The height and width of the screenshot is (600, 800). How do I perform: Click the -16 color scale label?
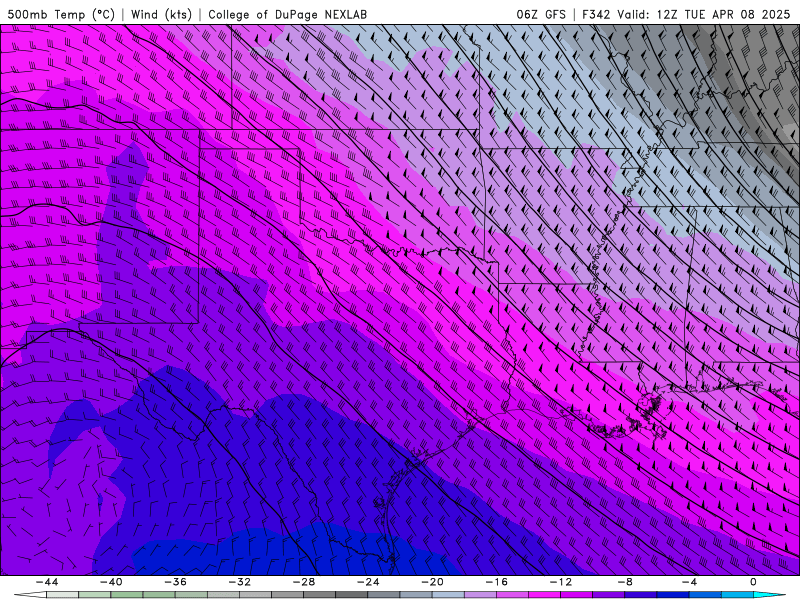click(x=497, y=582)
